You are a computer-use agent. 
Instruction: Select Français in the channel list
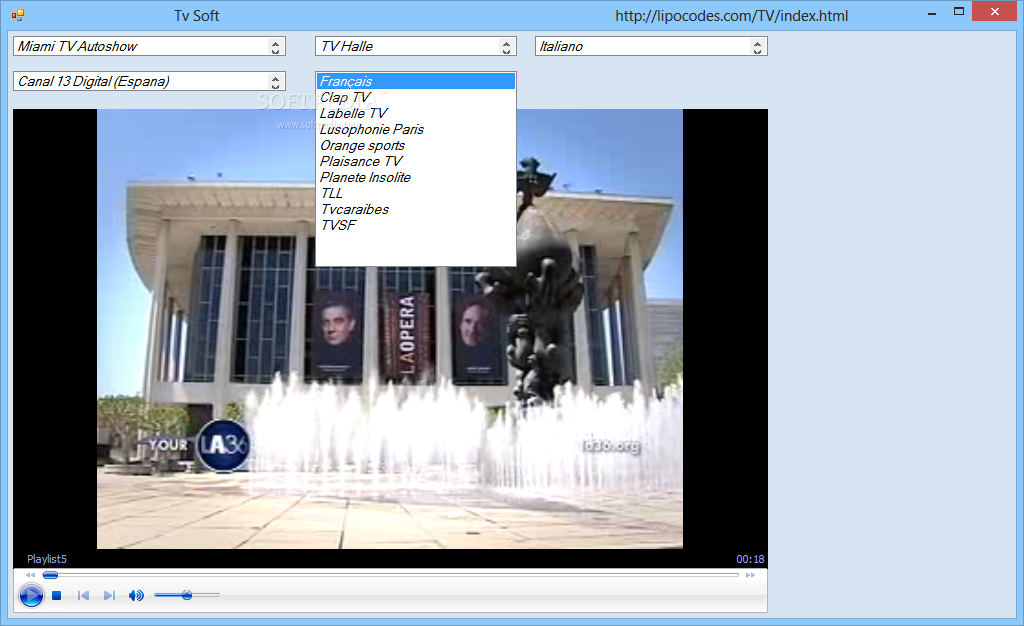[415, 81]
